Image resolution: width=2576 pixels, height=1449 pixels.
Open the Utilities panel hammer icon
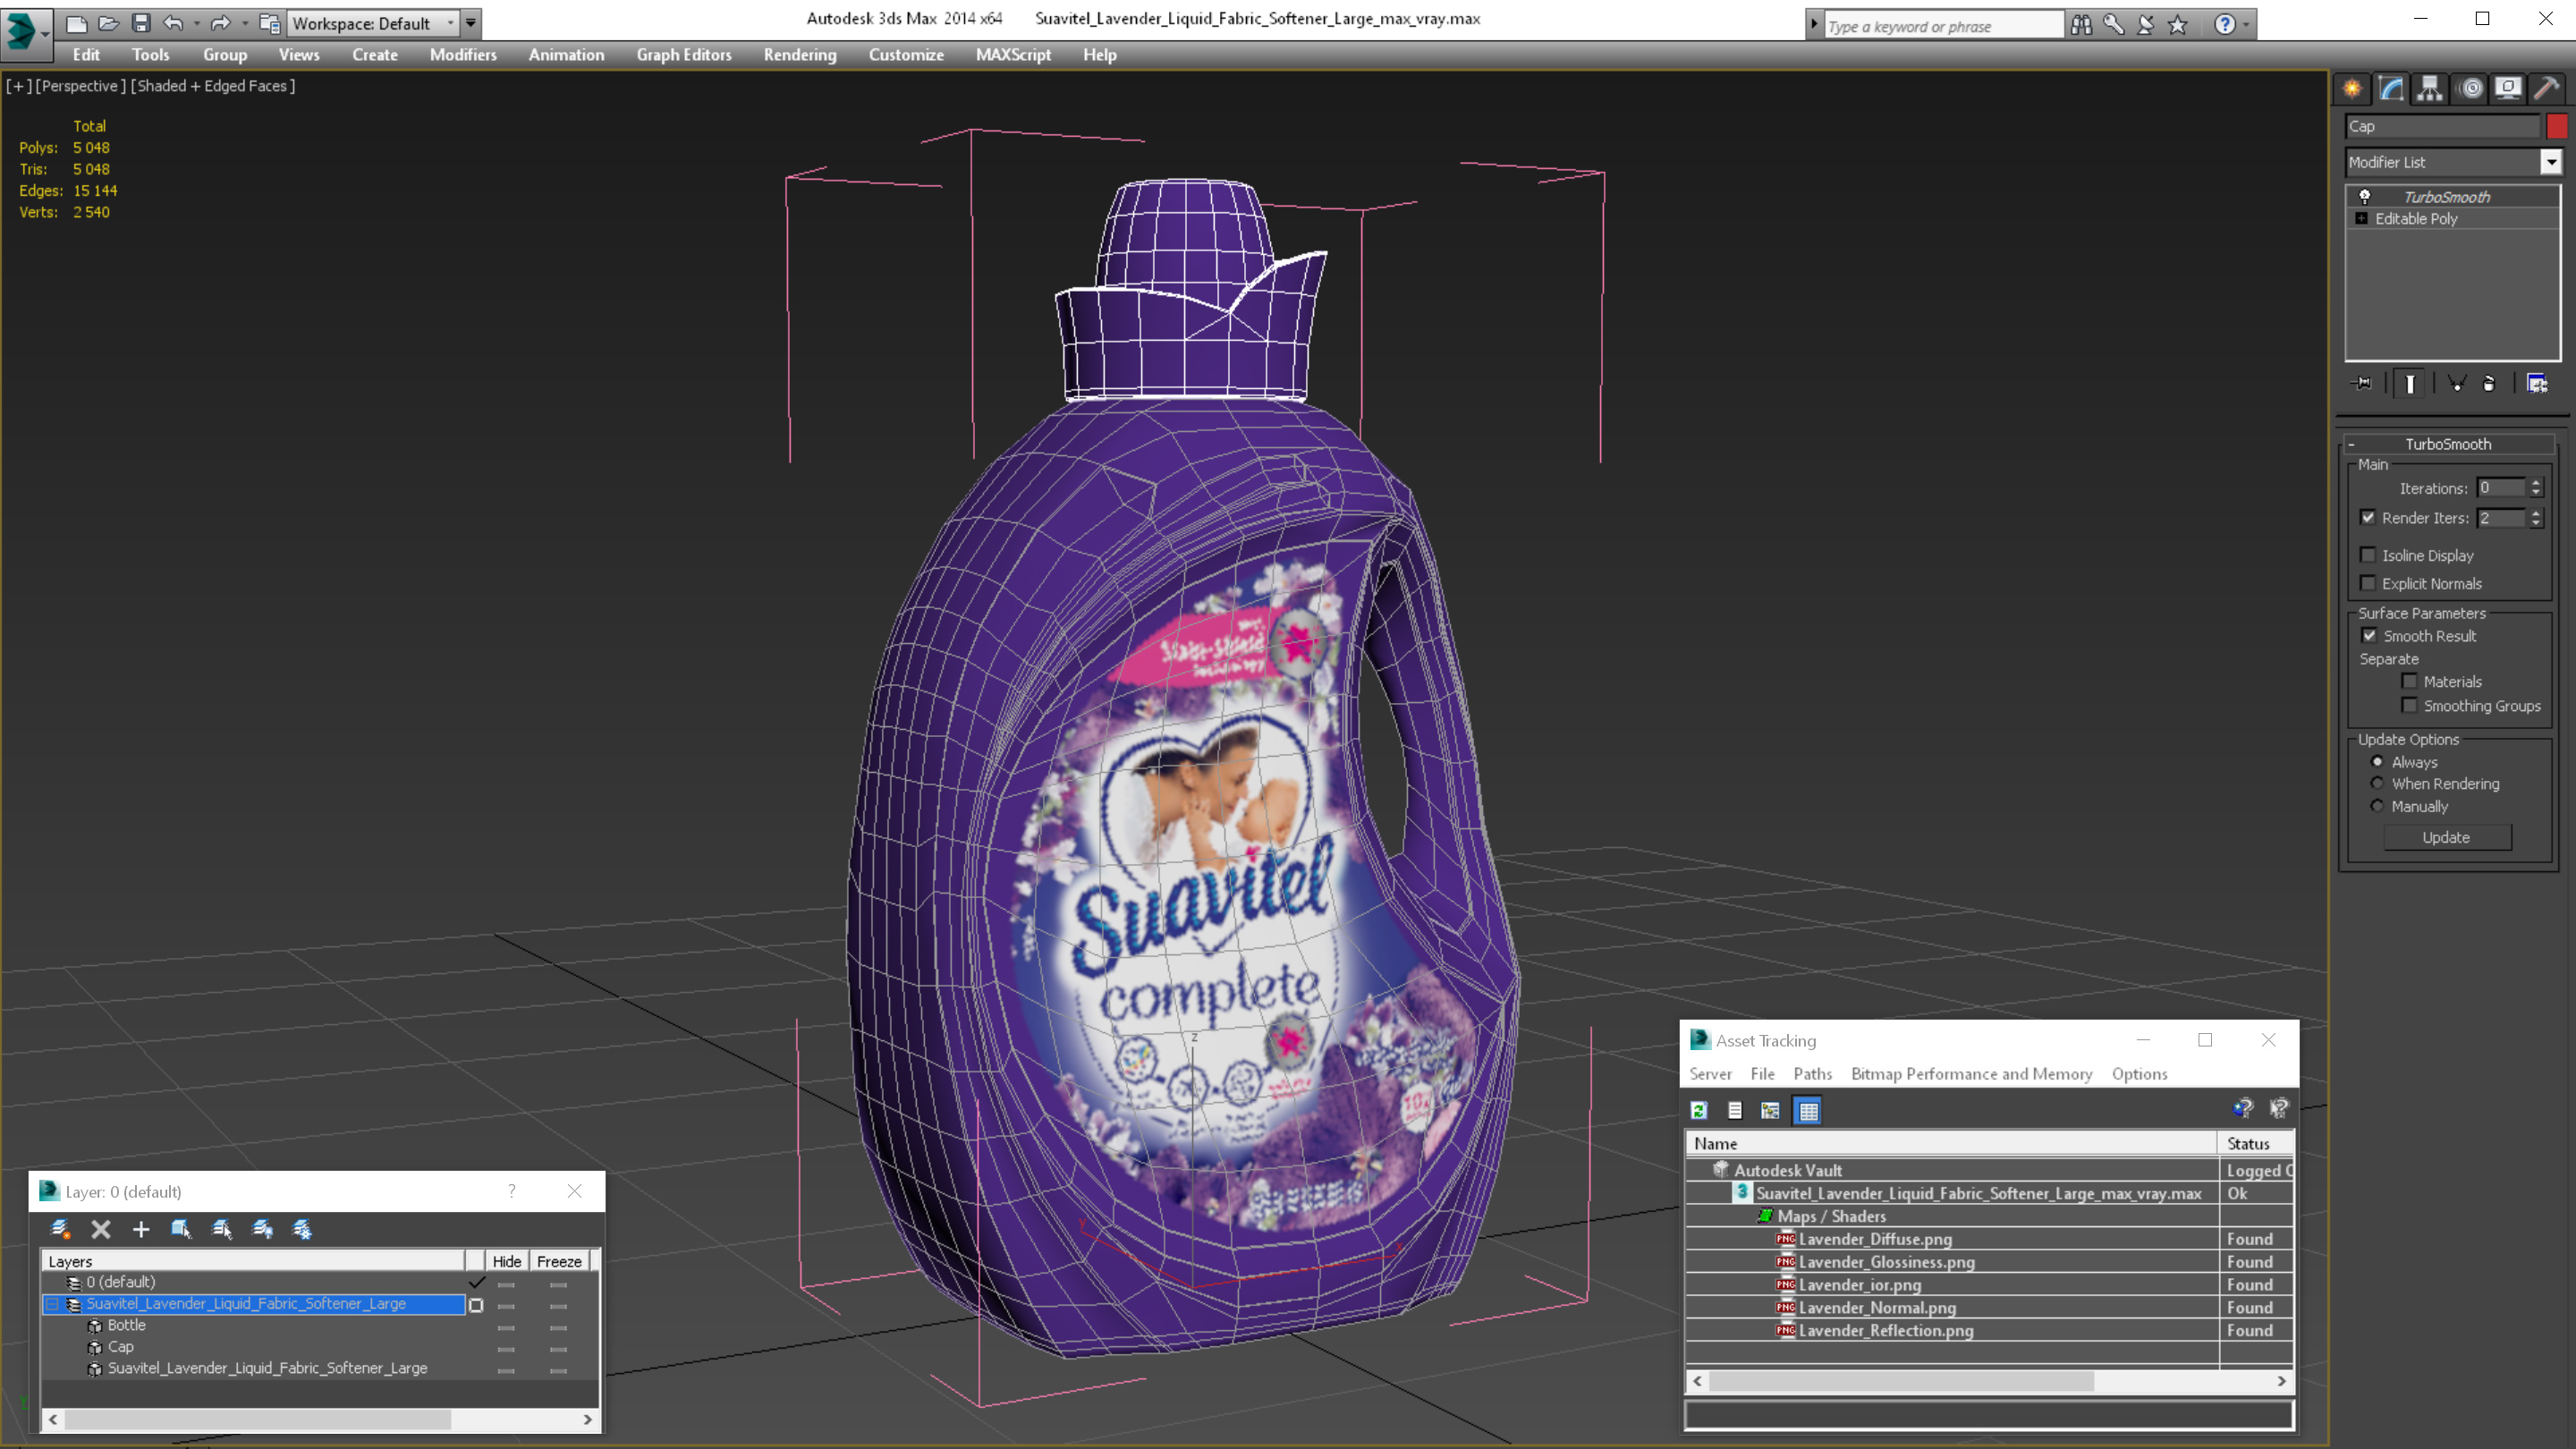[x=2546, y=89]
